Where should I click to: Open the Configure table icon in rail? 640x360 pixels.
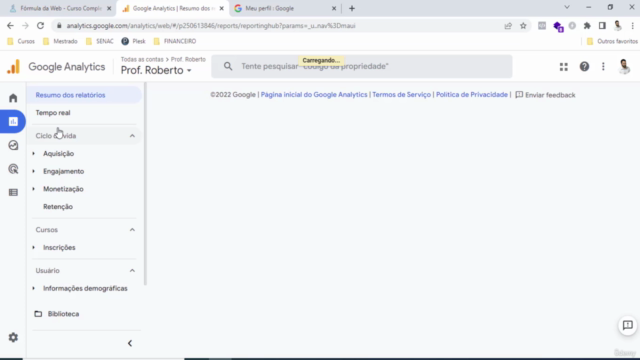coord(13,192)
